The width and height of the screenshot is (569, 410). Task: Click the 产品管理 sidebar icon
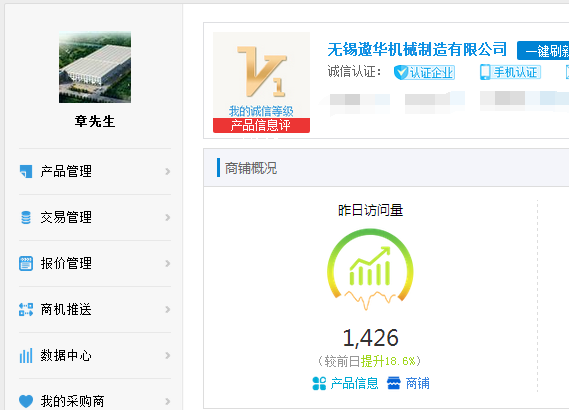coord(26,171)
